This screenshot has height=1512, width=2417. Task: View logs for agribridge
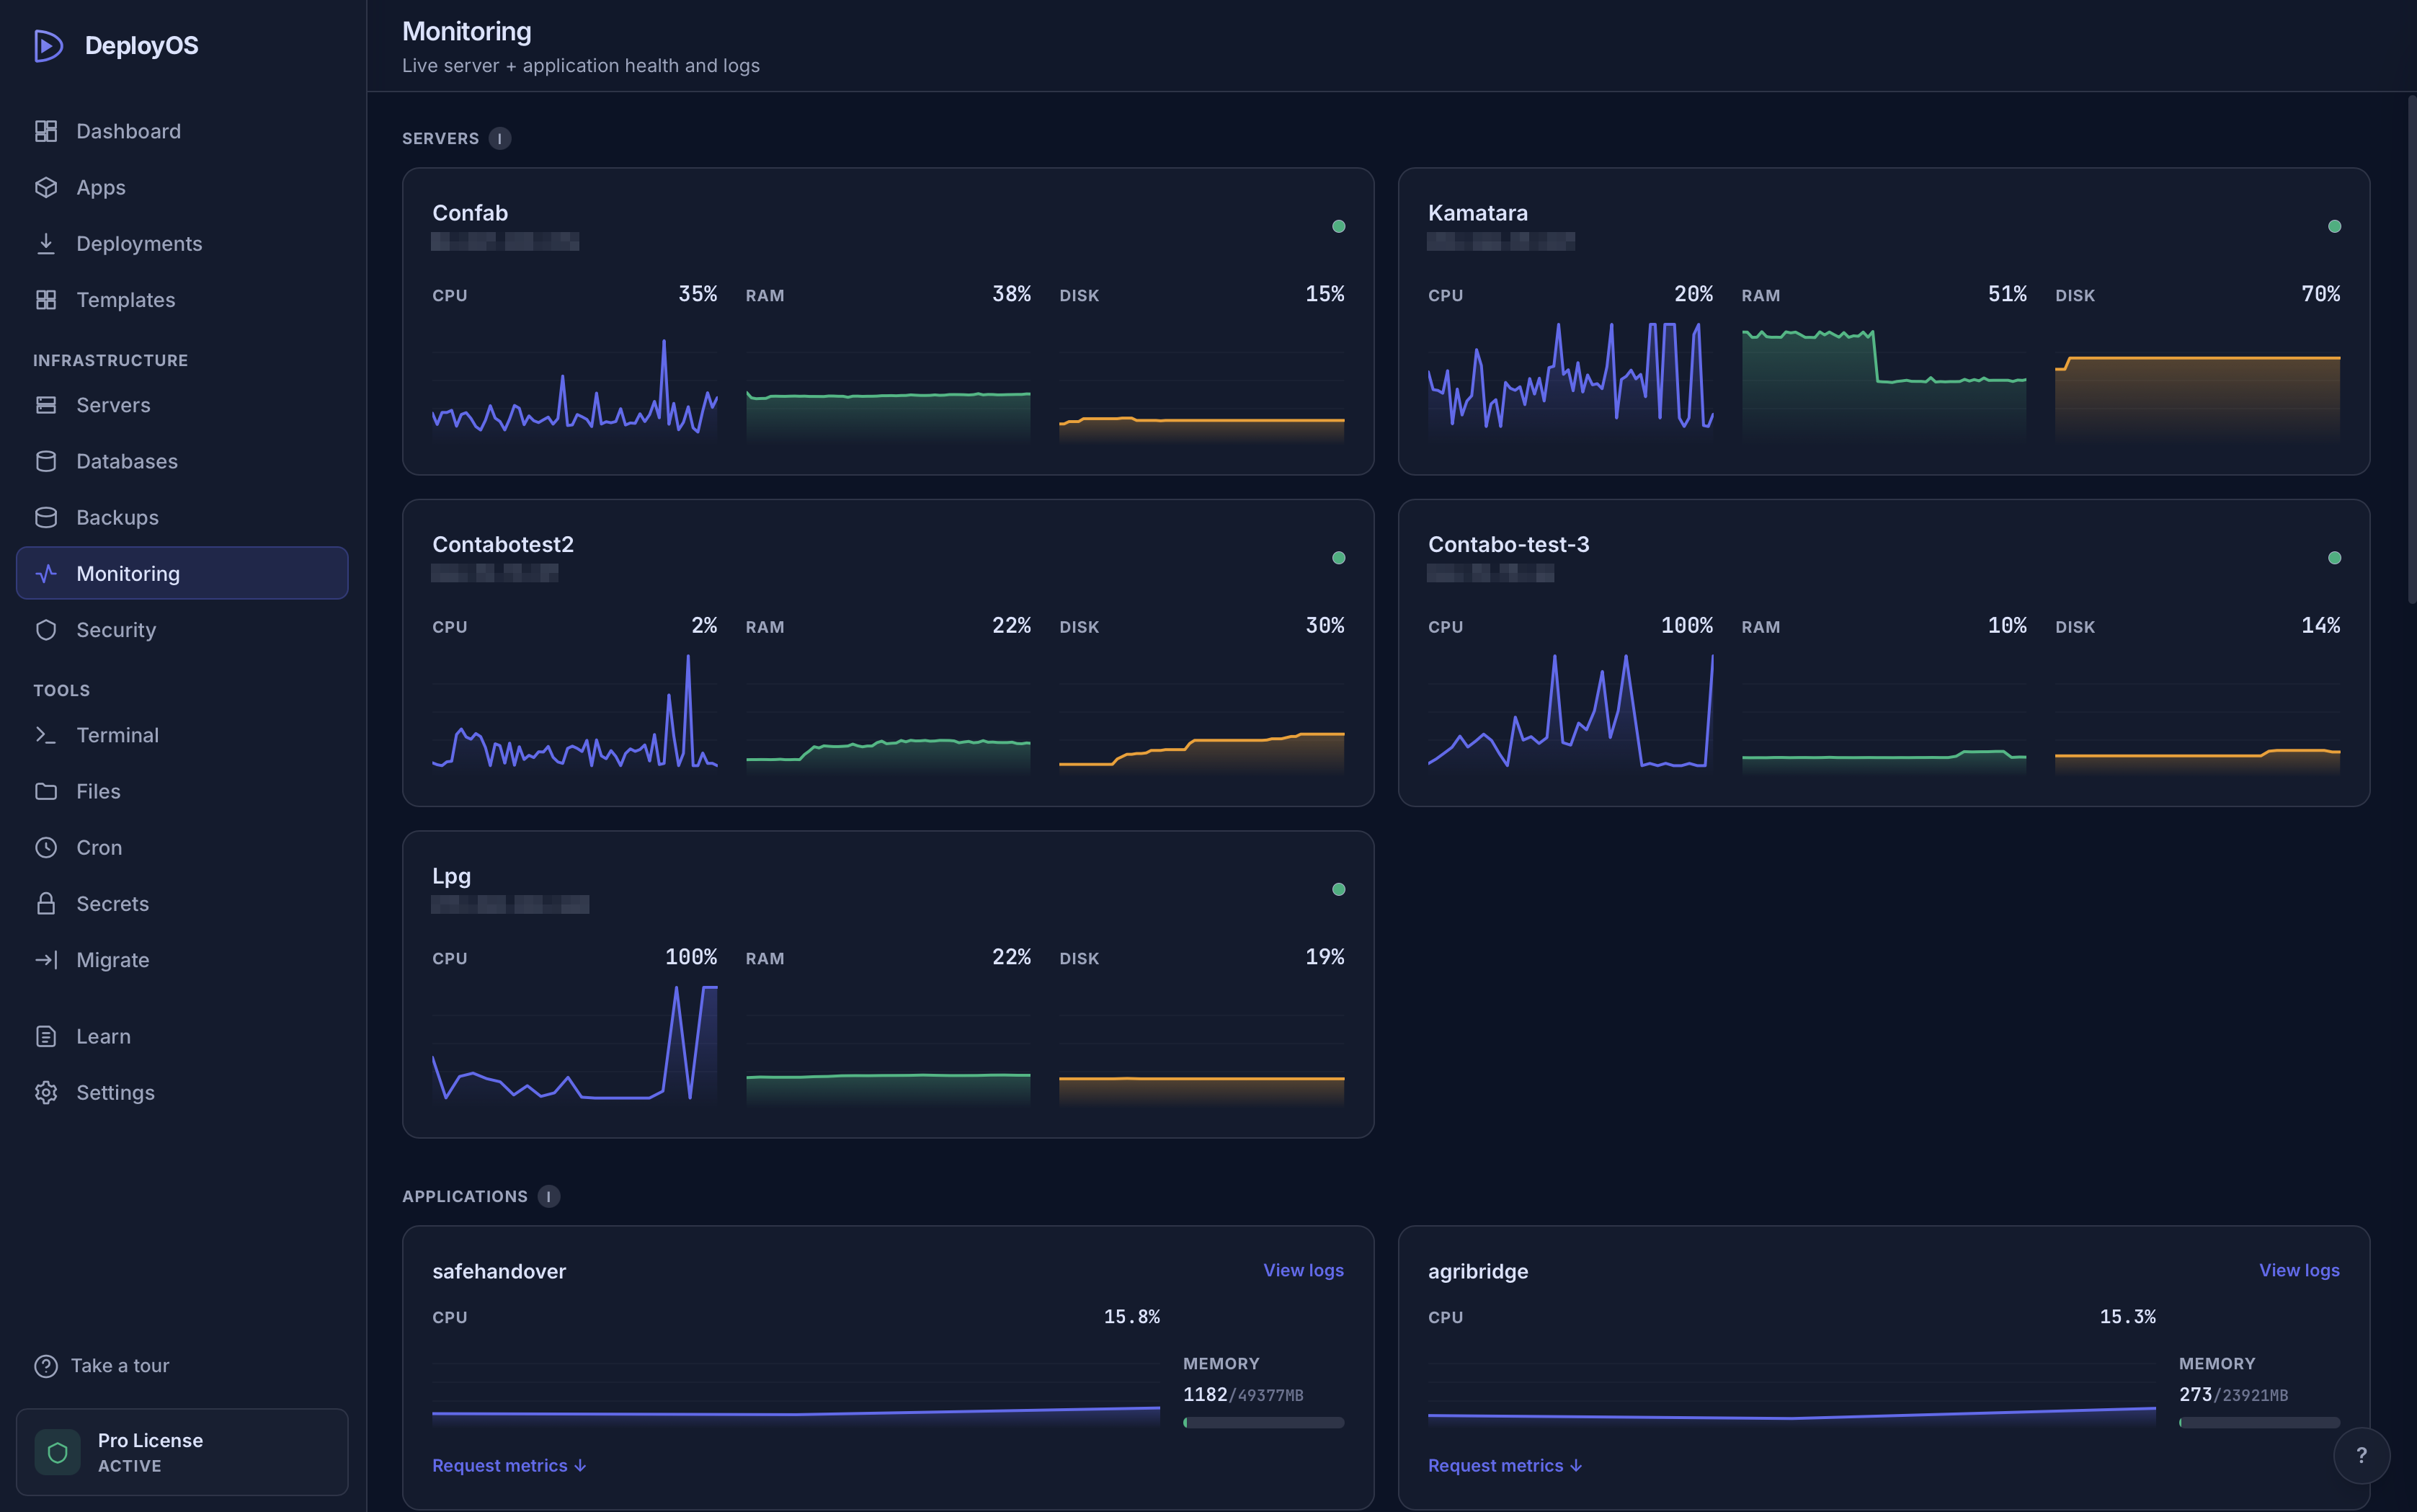(2299, 1270)
